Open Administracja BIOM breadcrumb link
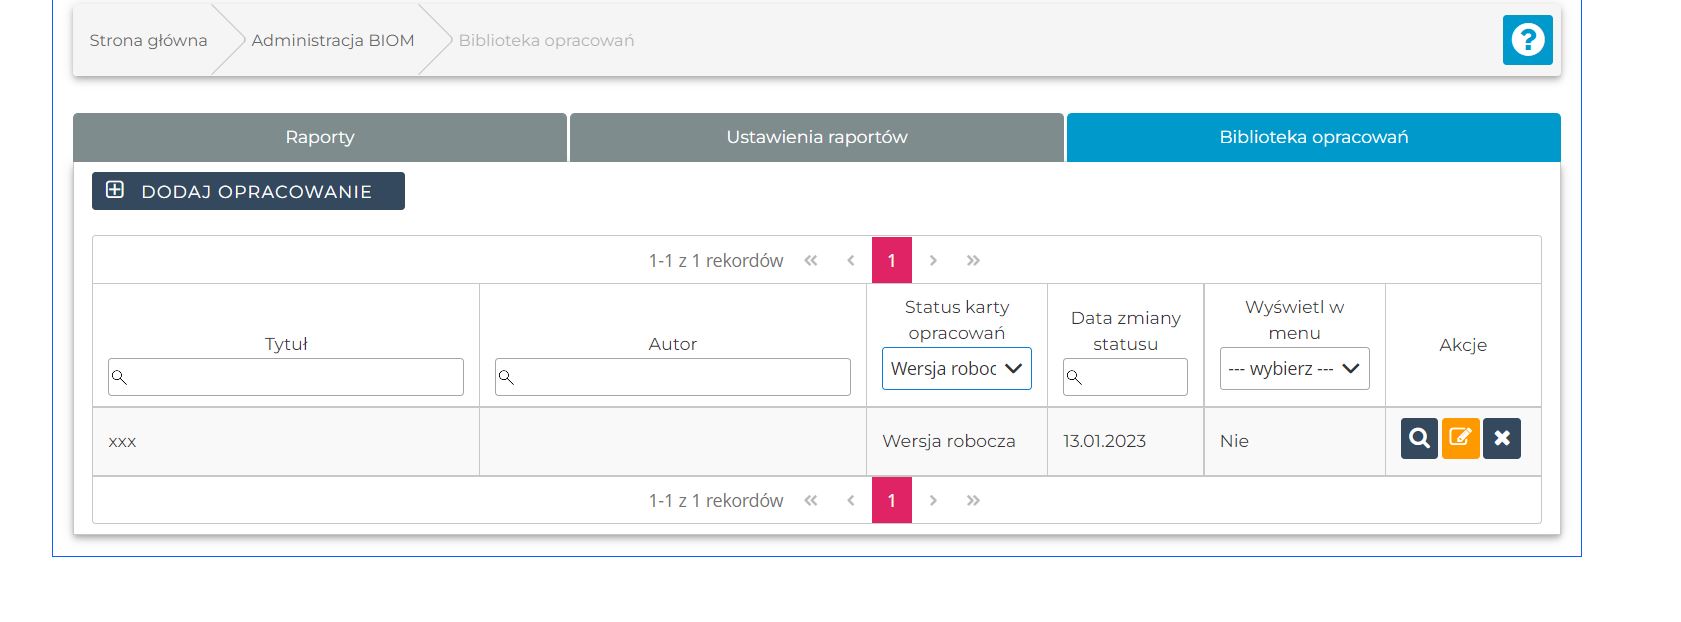1681x622 pixels. pyautogui.click(x=333, y=40)
